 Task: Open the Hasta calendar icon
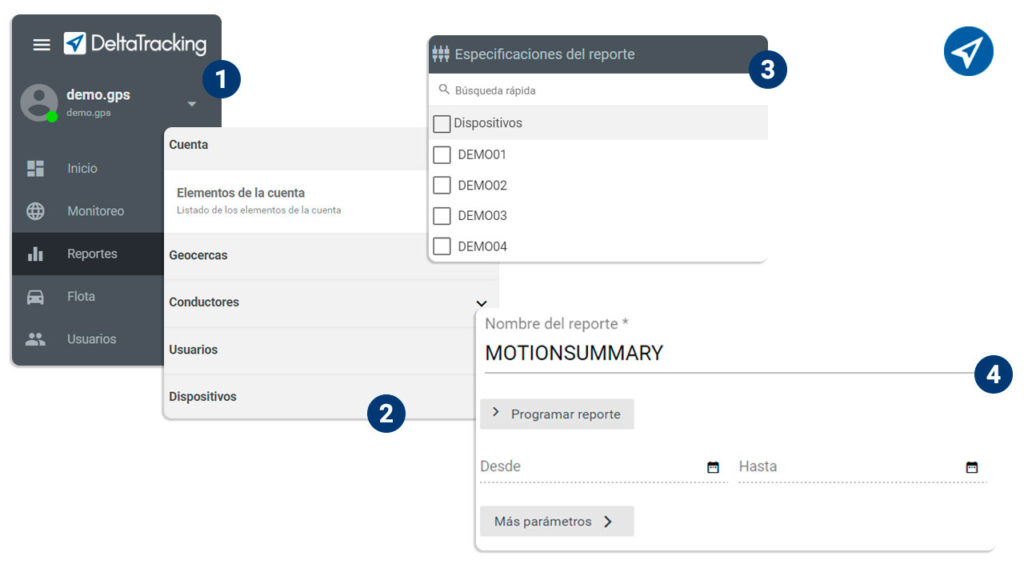coord(972,467)
